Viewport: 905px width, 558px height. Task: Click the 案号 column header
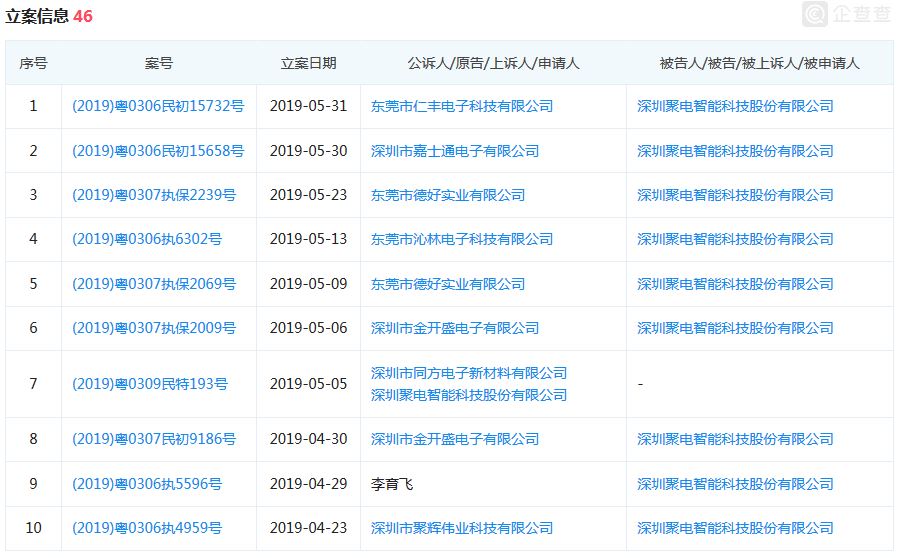(159, 63)
